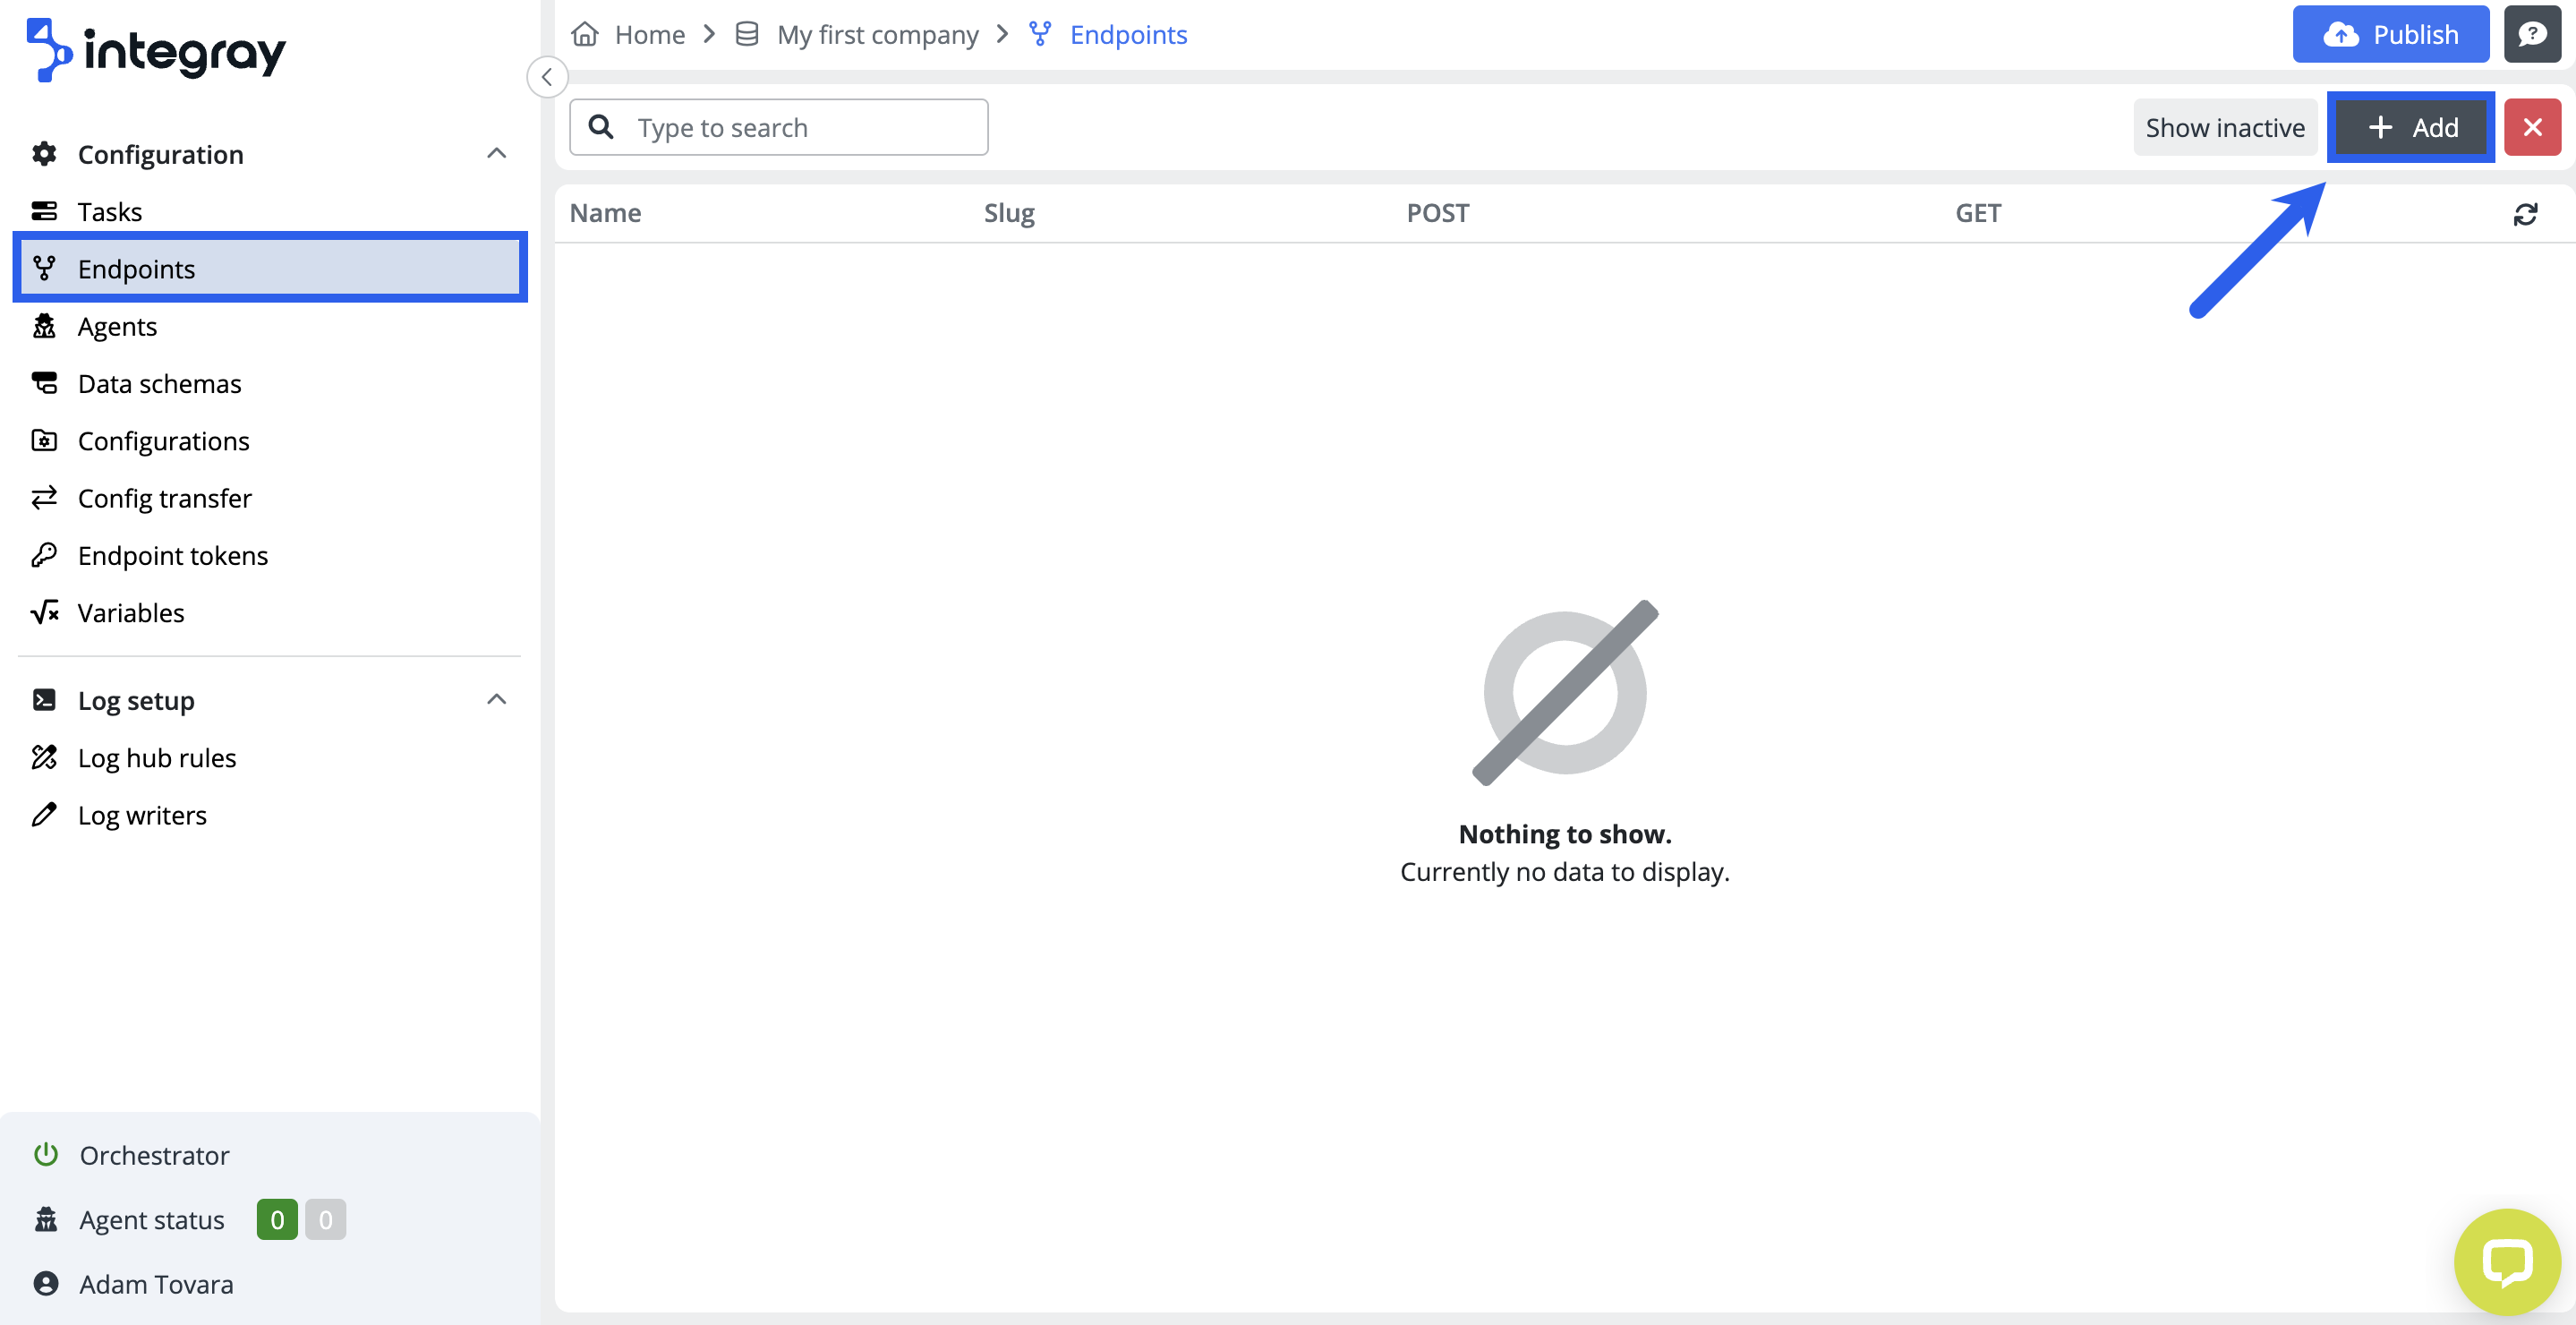Click the integray logo
The width and height of the screenshot is (2576, 1325).
(x=155, y=50)
